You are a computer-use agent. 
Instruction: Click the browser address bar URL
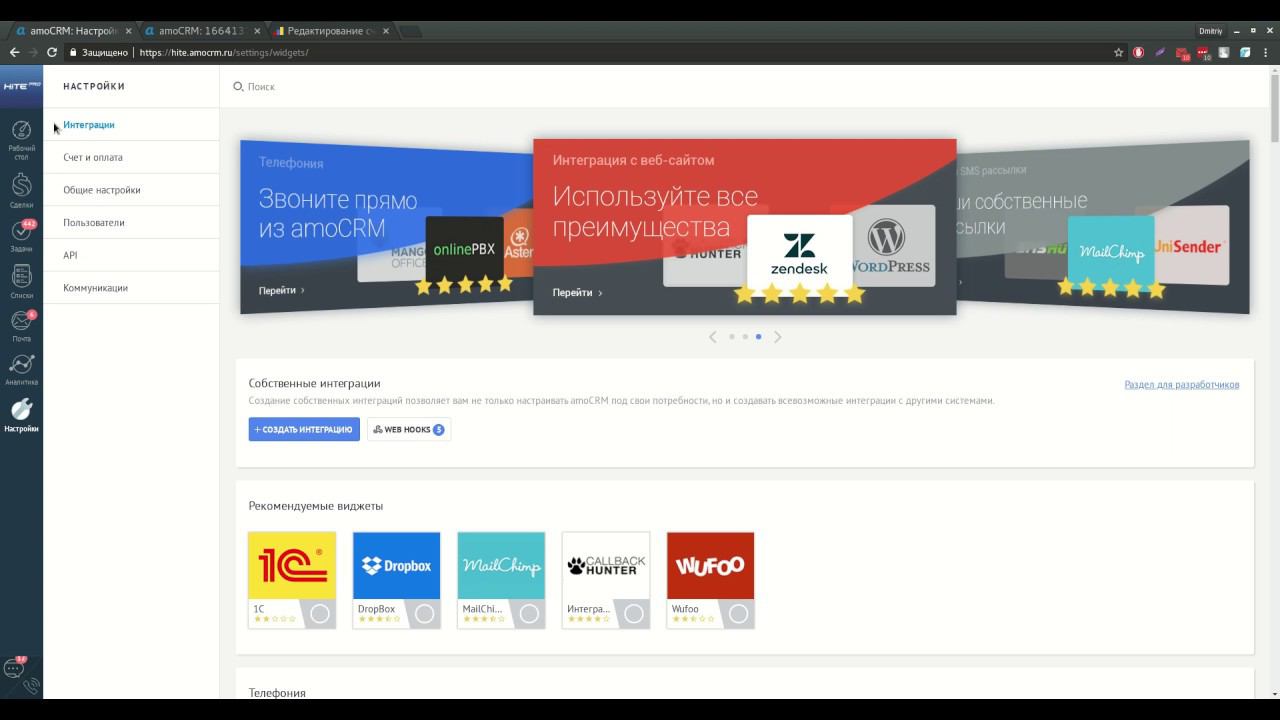pyautogui.click(x=224, y=52)
